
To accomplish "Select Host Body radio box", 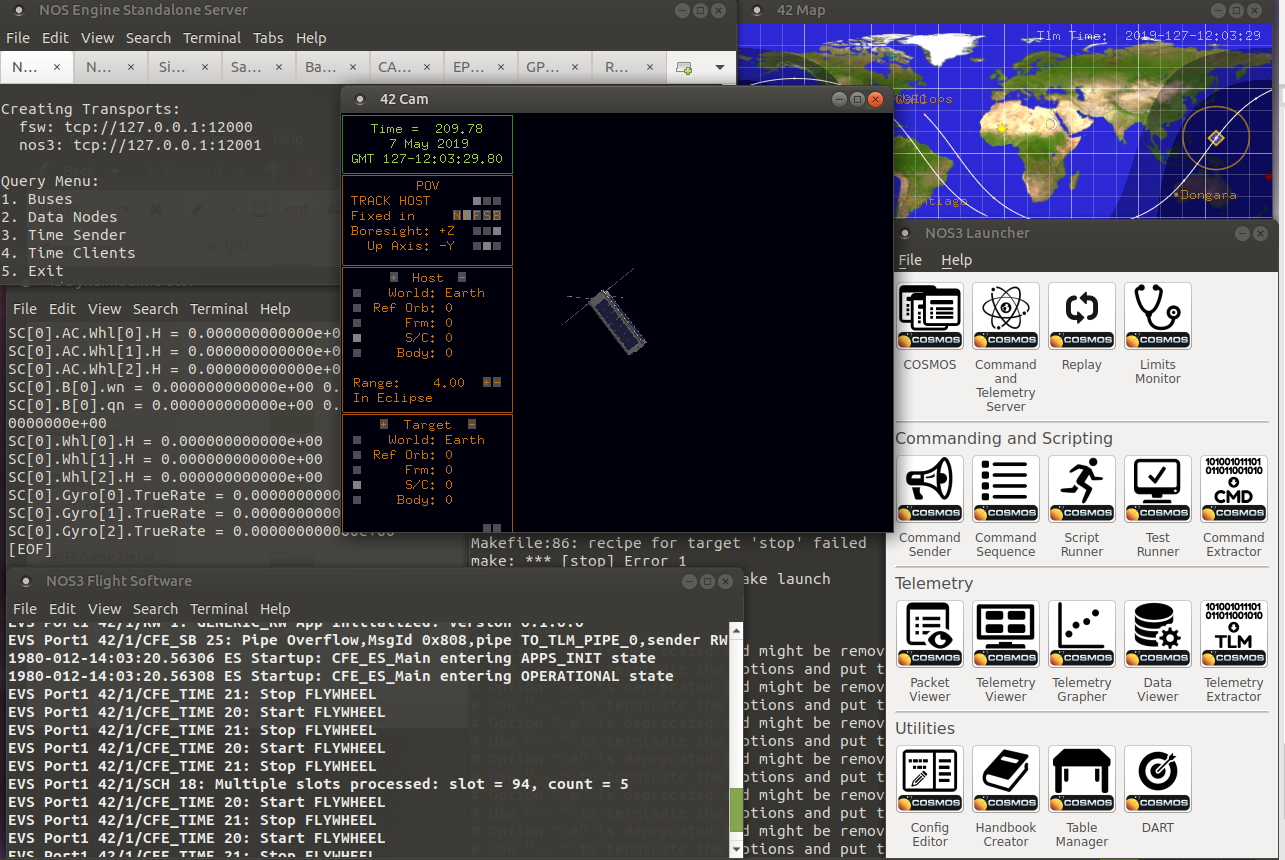I will (x=357, y=353).
